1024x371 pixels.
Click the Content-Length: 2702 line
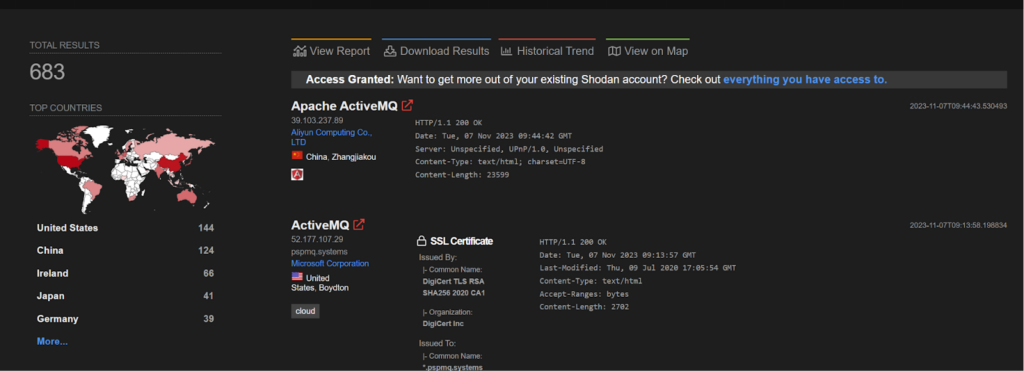coord(584,307)
